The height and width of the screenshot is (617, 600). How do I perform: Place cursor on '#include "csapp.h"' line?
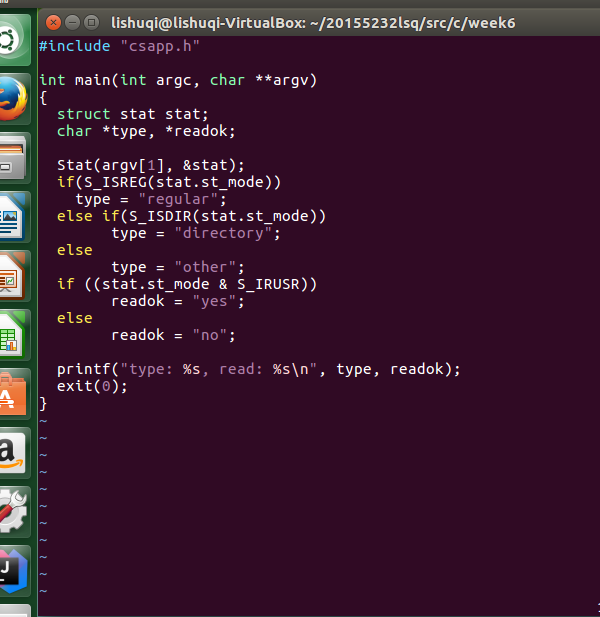119,46
